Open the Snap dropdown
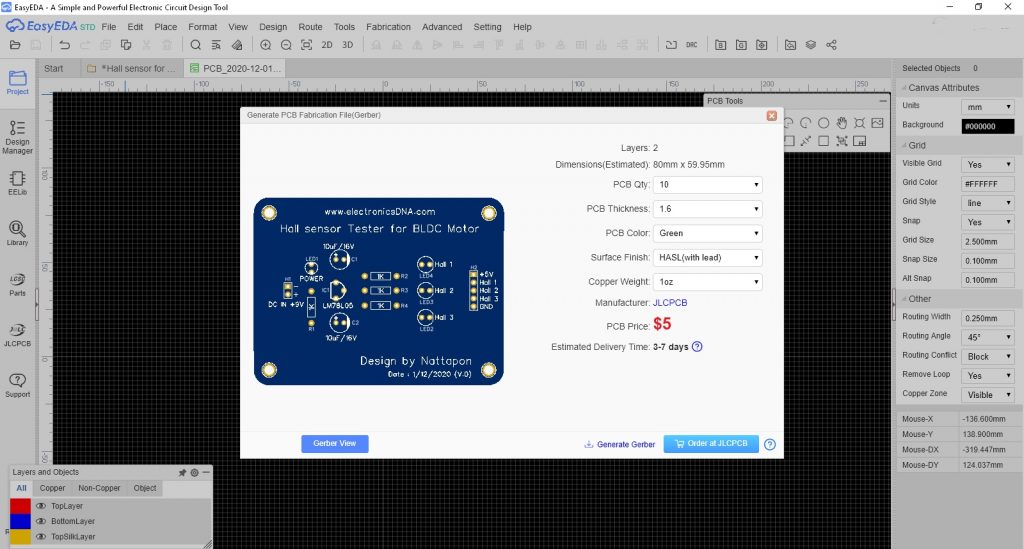 [x=987, y=222]
